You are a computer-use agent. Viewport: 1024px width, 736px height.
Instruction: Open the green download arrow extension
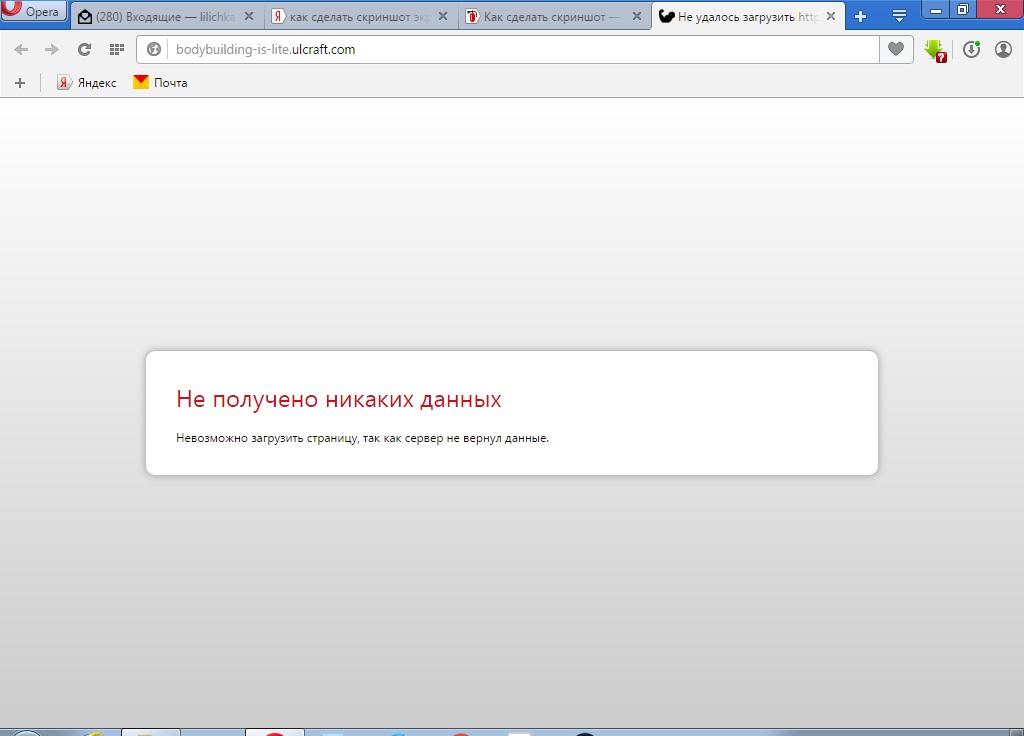coord(935,51)
